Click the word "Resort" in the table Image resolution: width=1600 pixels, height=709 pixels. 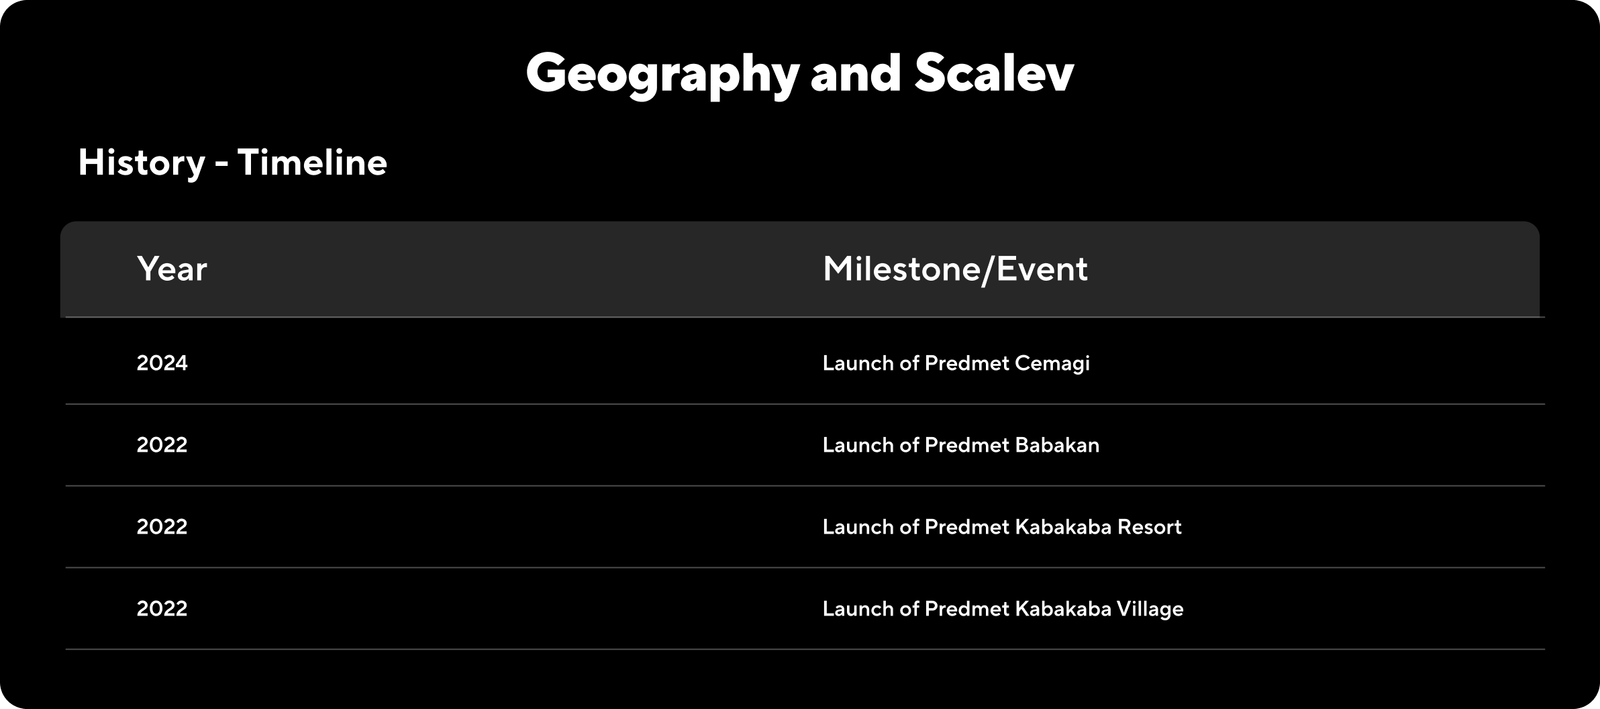tap(1149, 527)
